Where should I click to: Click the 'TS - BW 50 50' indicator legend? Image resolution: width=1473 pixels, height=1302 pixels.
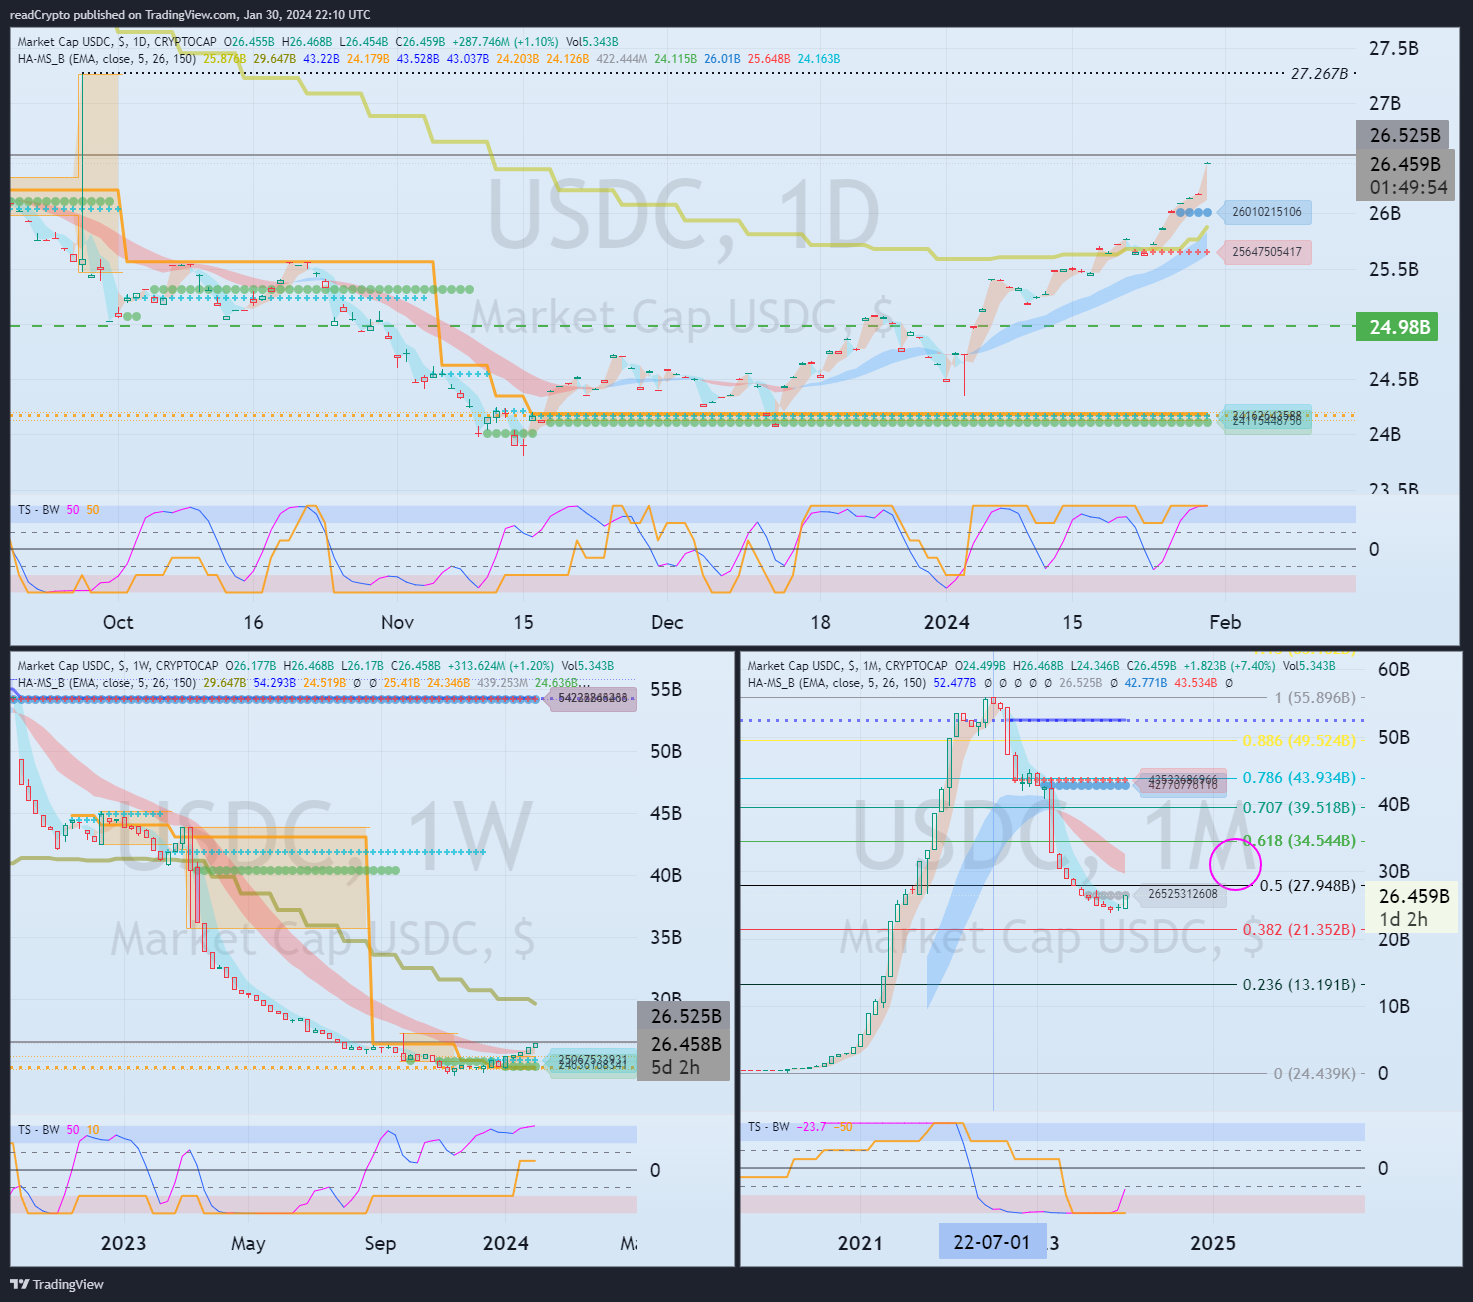58,510
